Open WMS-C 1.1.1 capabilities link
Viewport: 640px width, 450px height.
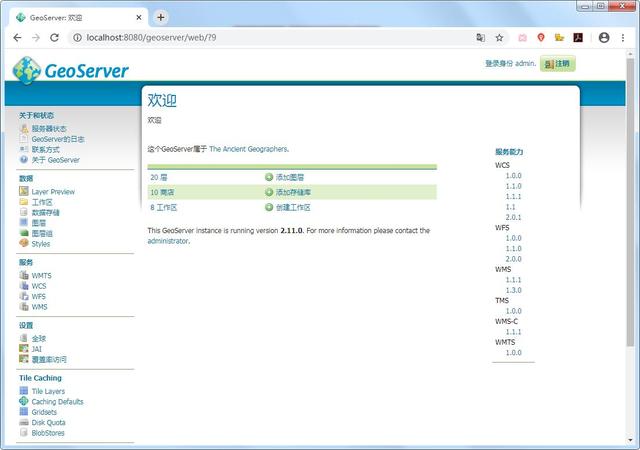coord(513,332)
